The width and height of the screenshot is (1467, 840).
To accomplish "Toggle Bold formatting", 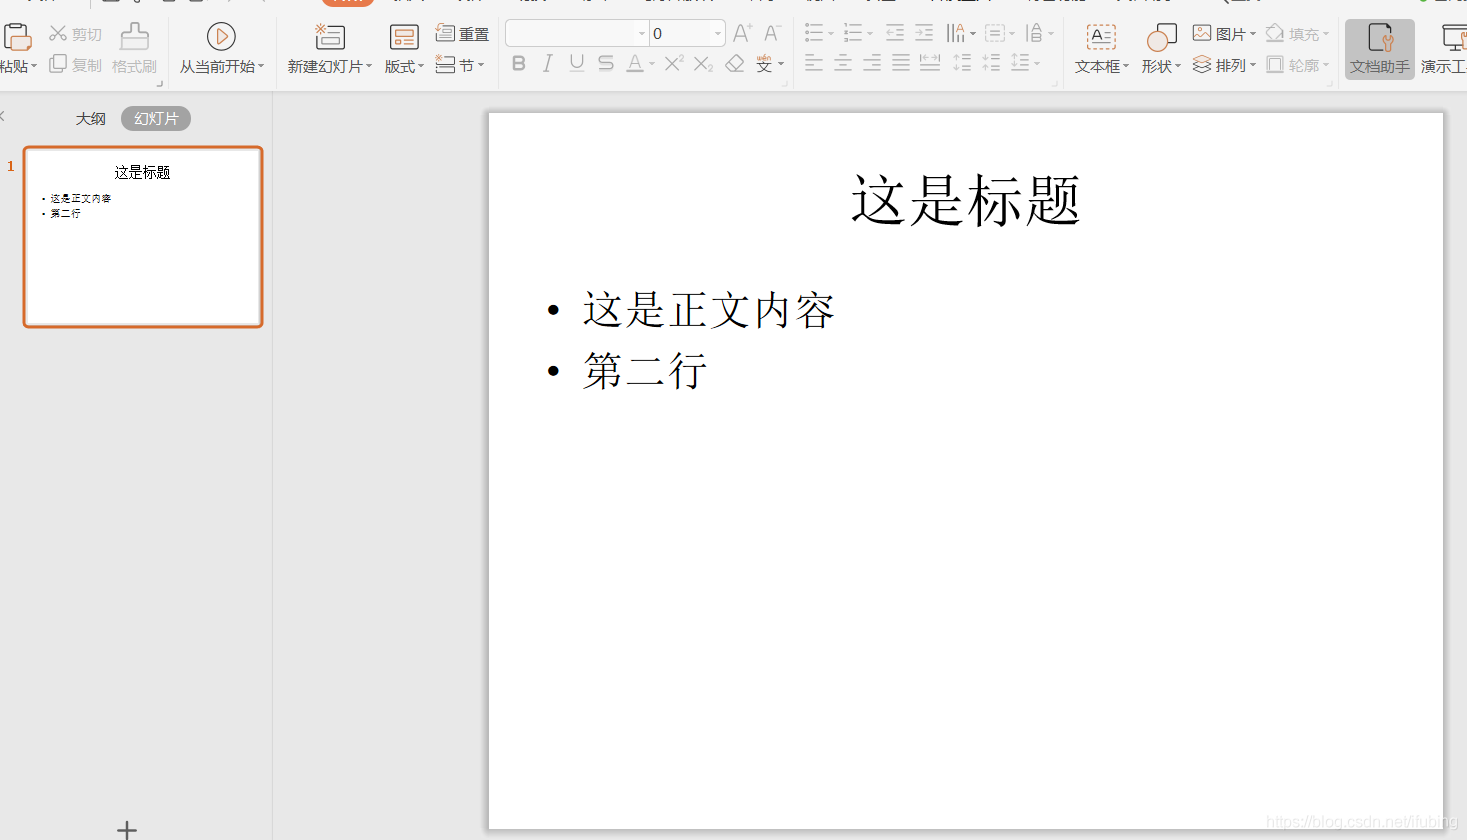I will (x=518, y=64).
